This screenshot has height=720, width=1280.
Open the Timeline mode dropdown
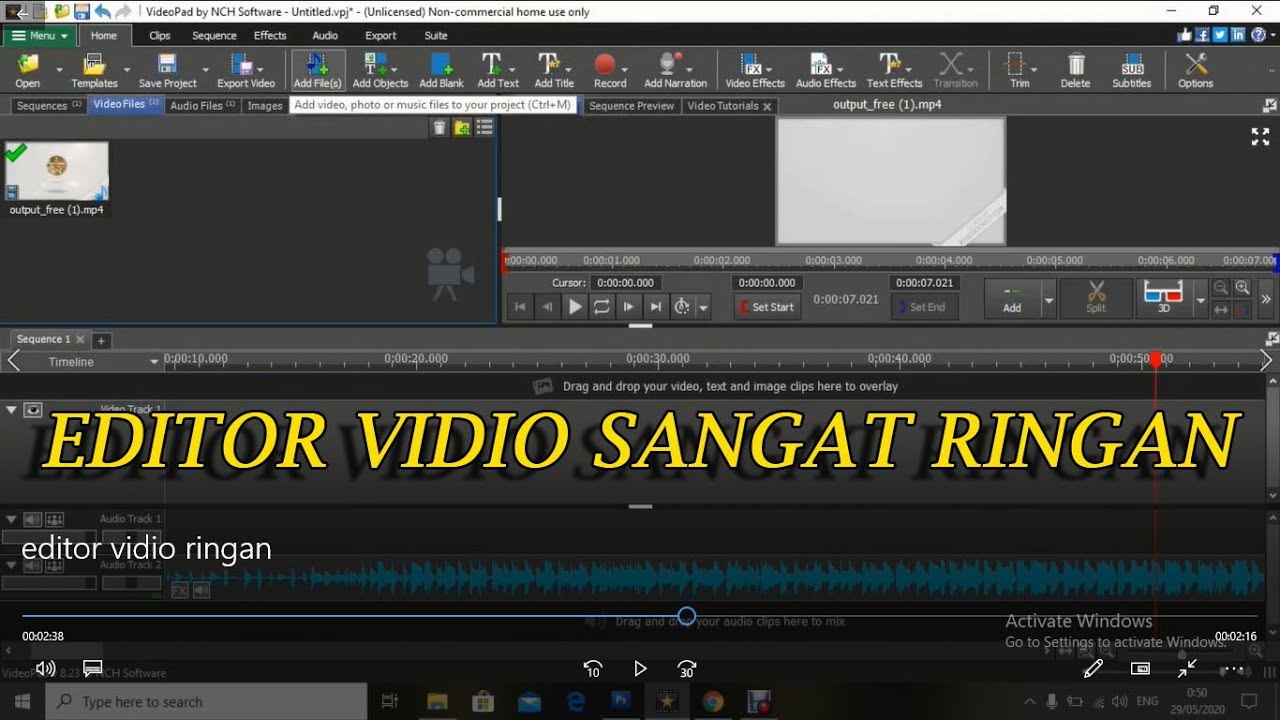click(154, 361)
